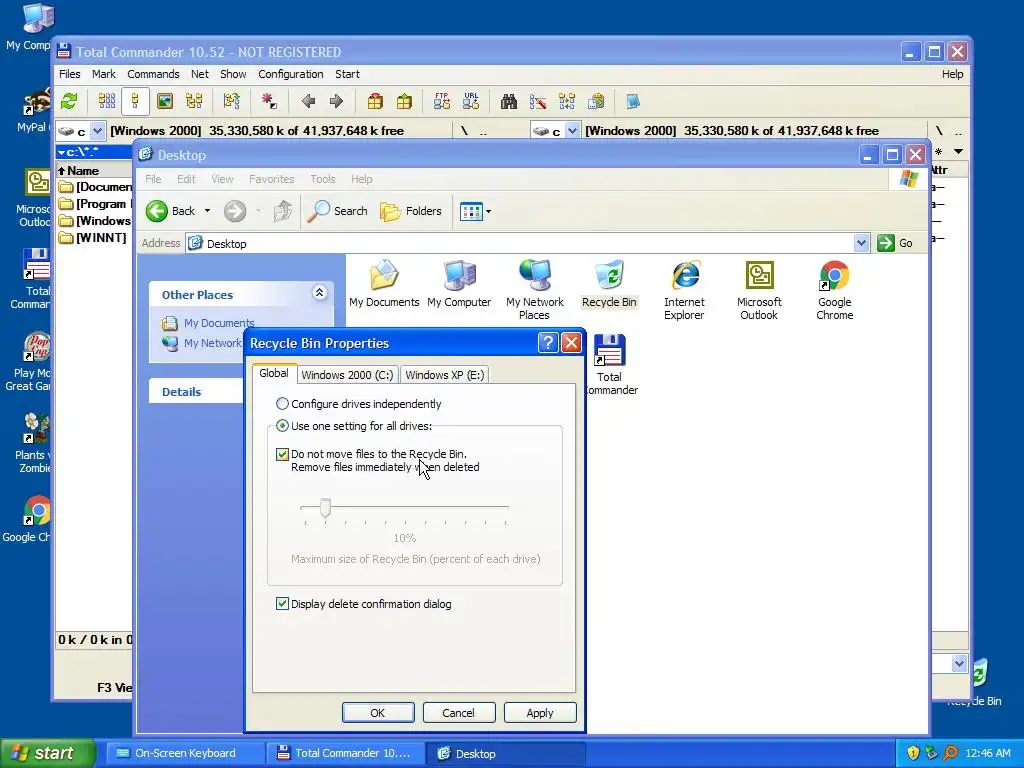This screenshot has width=1024, height=768.
Task: Switch to On-Screen Keyboard in the taskbar
Action: [x=185, y=753]
